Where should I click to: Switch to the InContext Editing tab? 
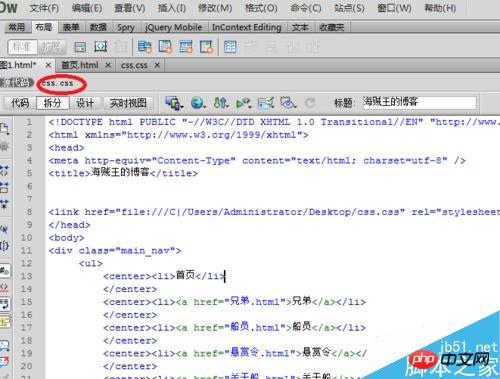click(x=247, y=27)
